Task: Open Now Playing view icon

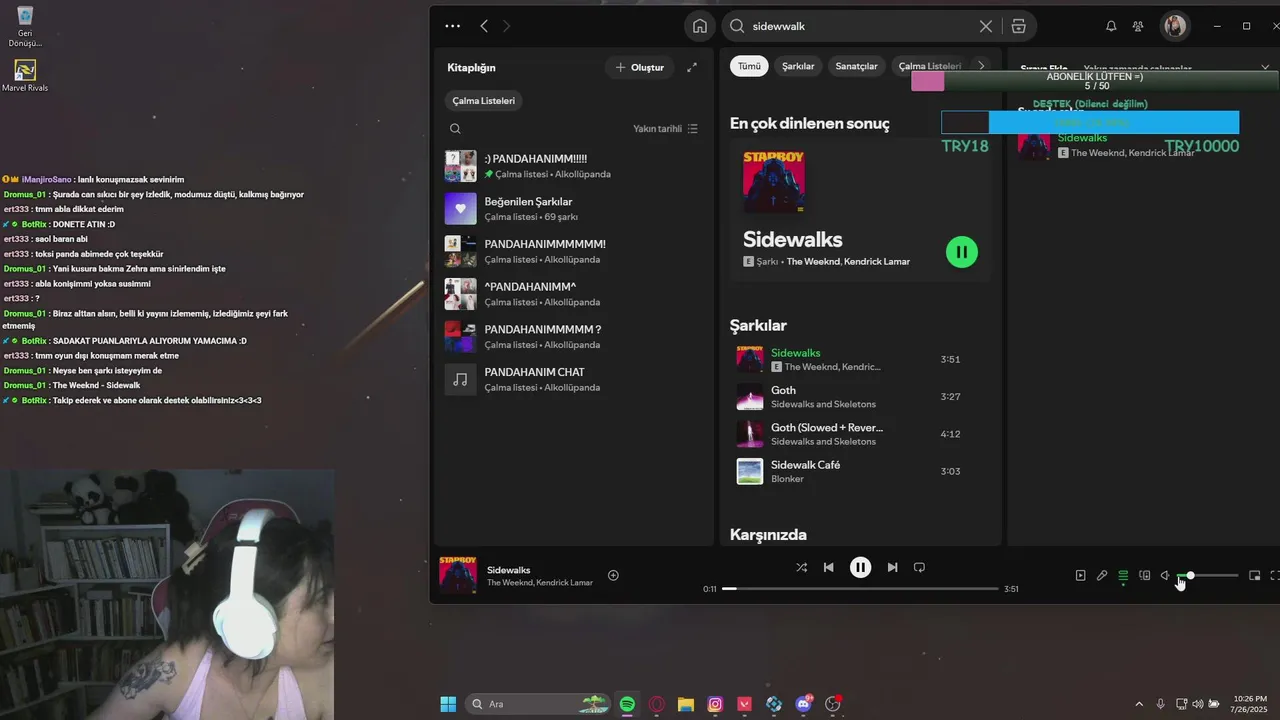Action: [x=1080, y=575]
